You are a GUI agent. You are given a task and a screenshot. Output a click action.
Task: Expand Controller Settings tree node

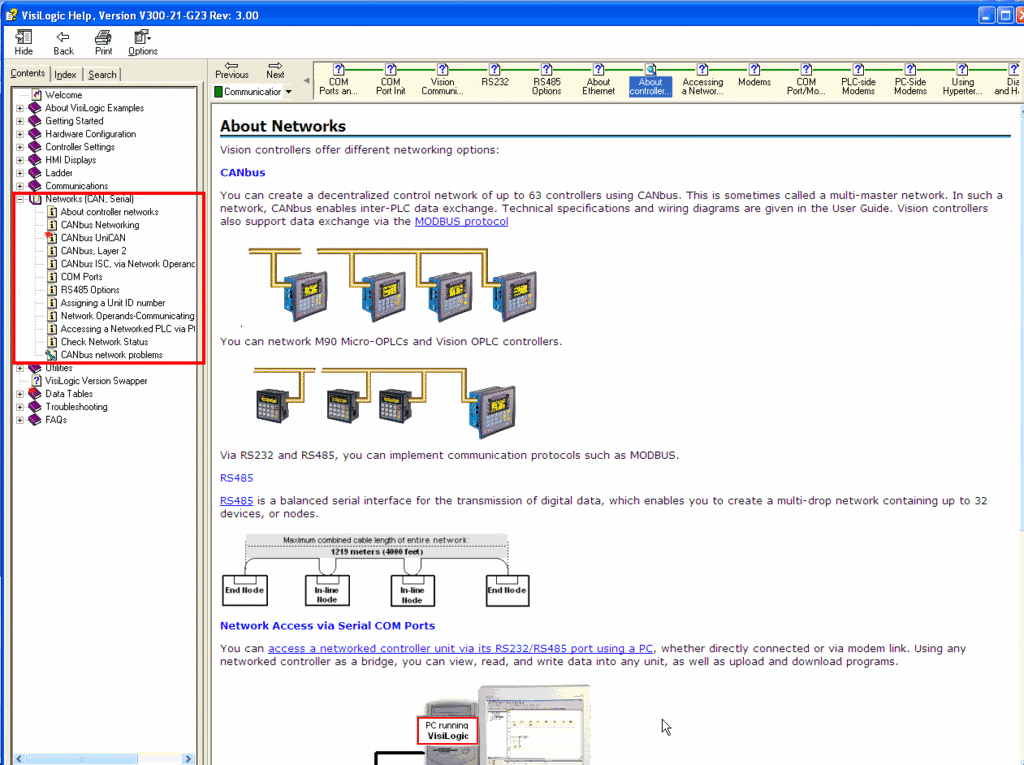[x=20, y=147]
